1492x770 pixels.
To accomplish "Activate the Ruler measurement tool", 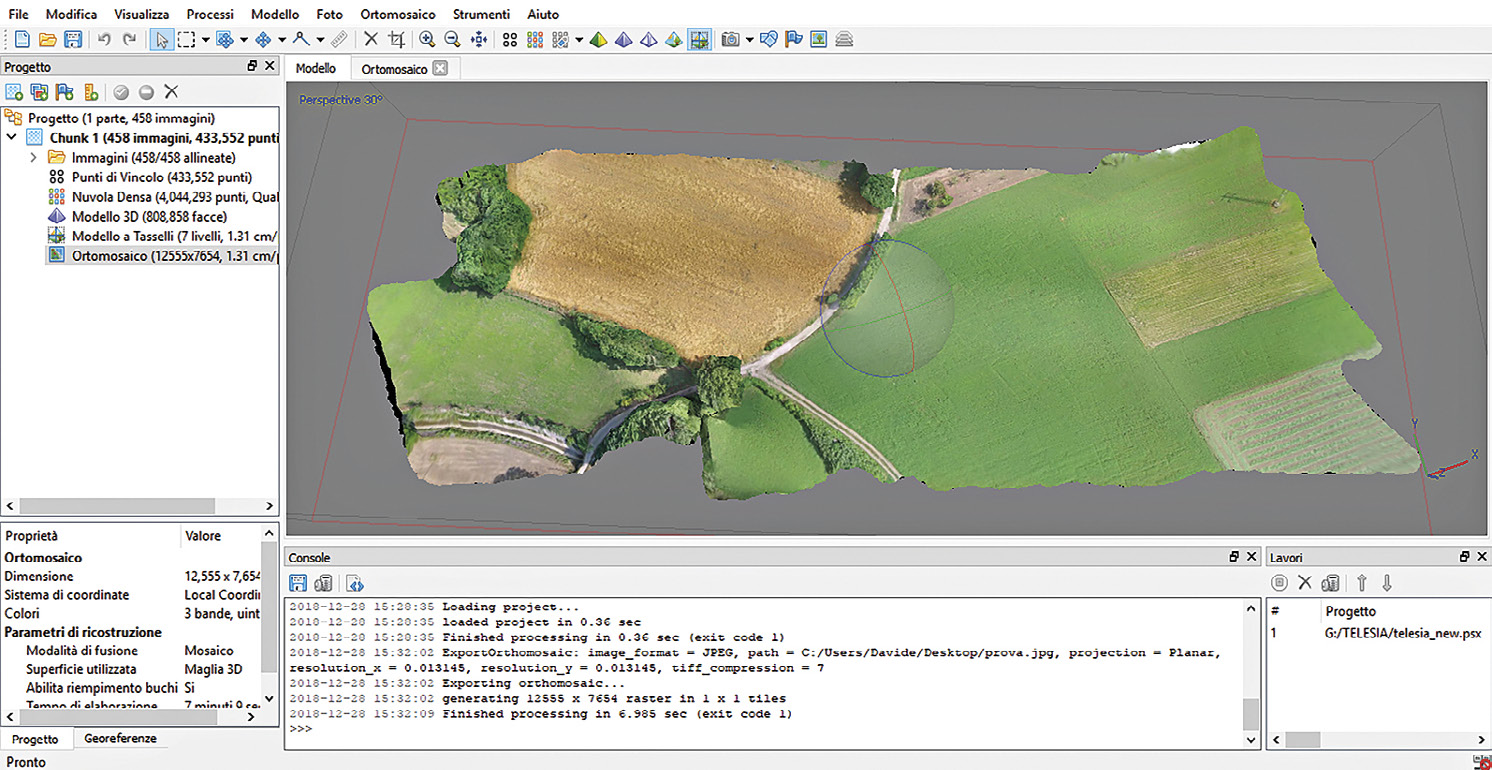I will [x=339, y=40].
